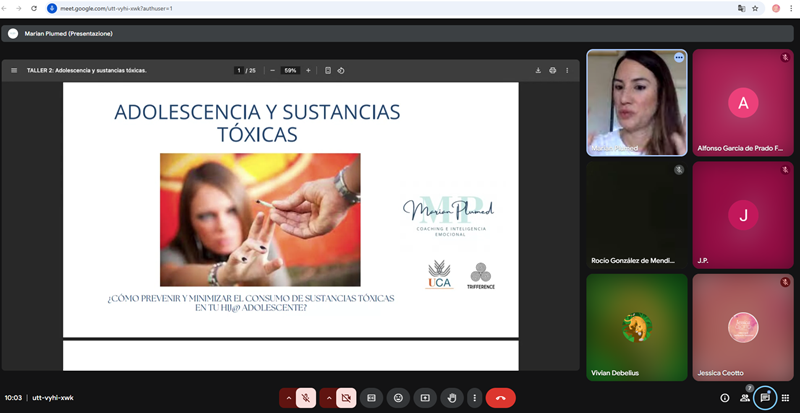This screenshot has width=800, height=413.
Task: Open the chat with everyone panel
Action: (x=765, y=398)
